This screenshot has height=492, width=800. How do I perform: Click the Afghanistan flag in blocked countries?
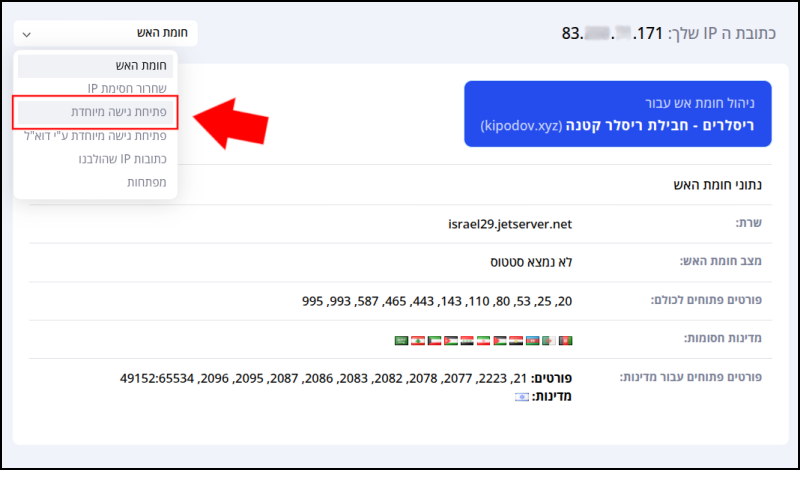point(565,340)
